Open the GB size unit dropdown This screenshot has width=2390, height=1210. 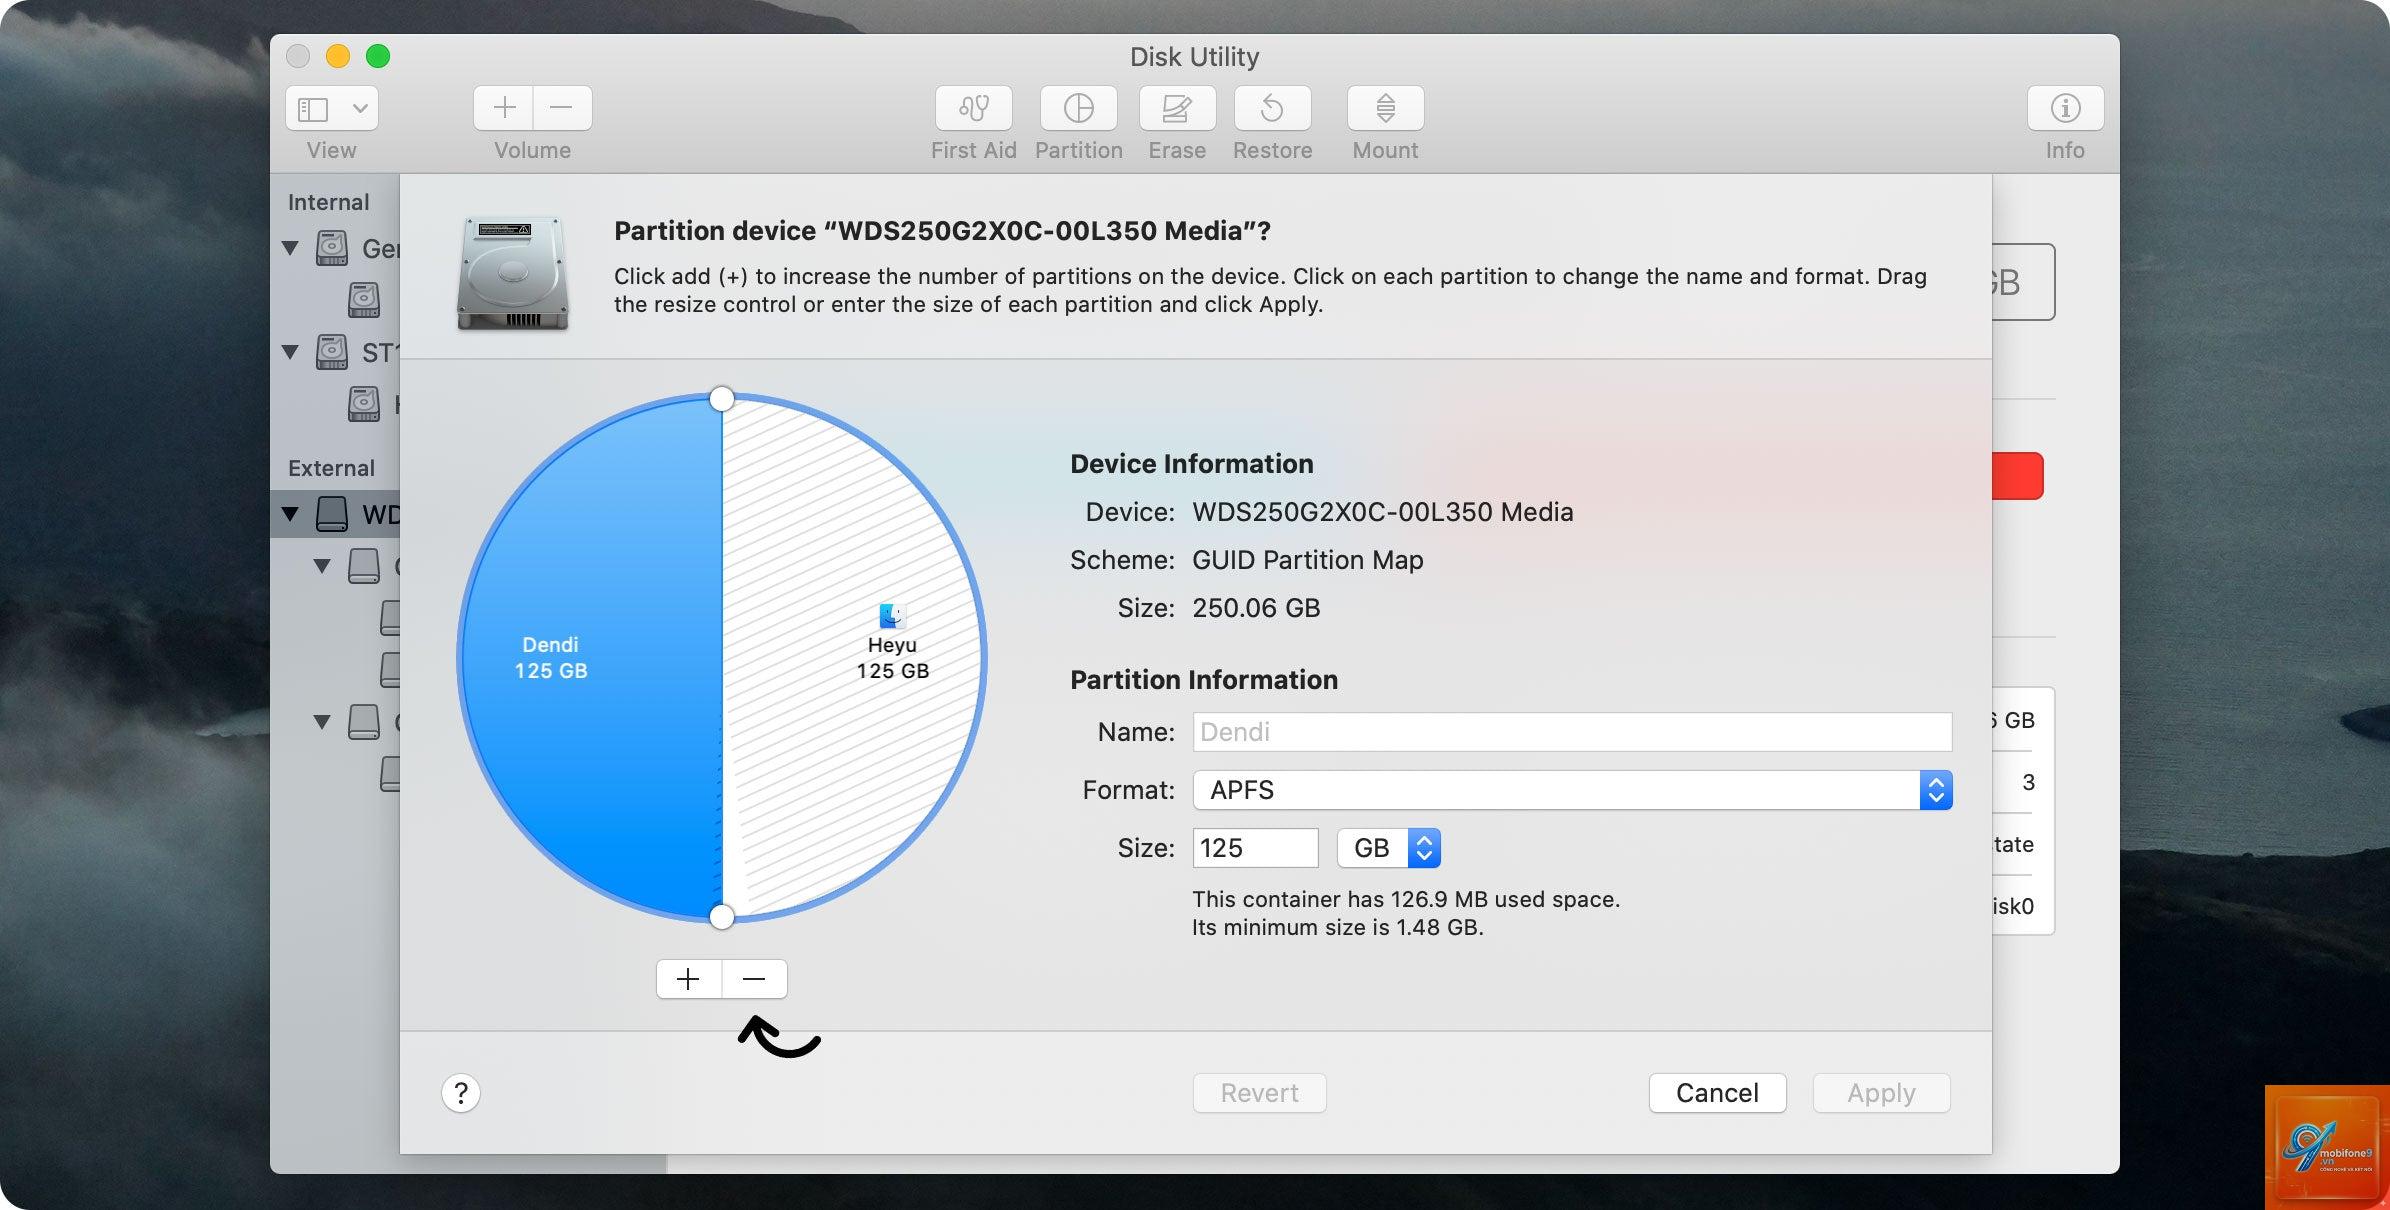(1388, 848)
